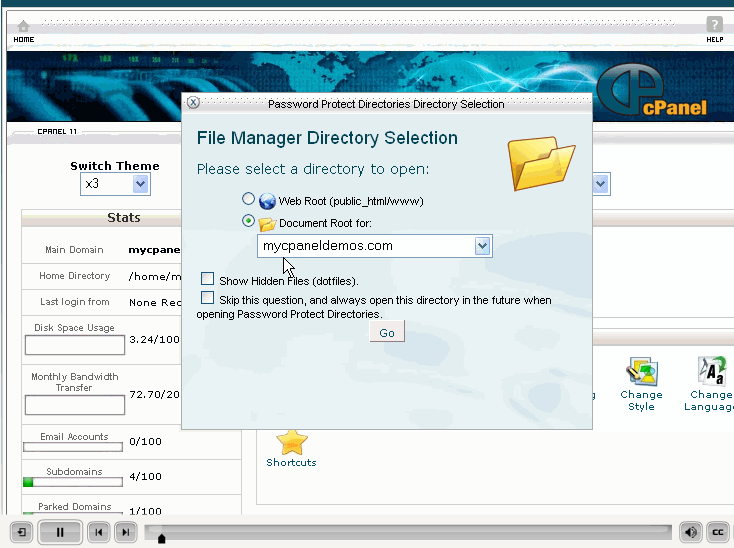
Task: Click the Change Style link text
Action: [641, 401]
